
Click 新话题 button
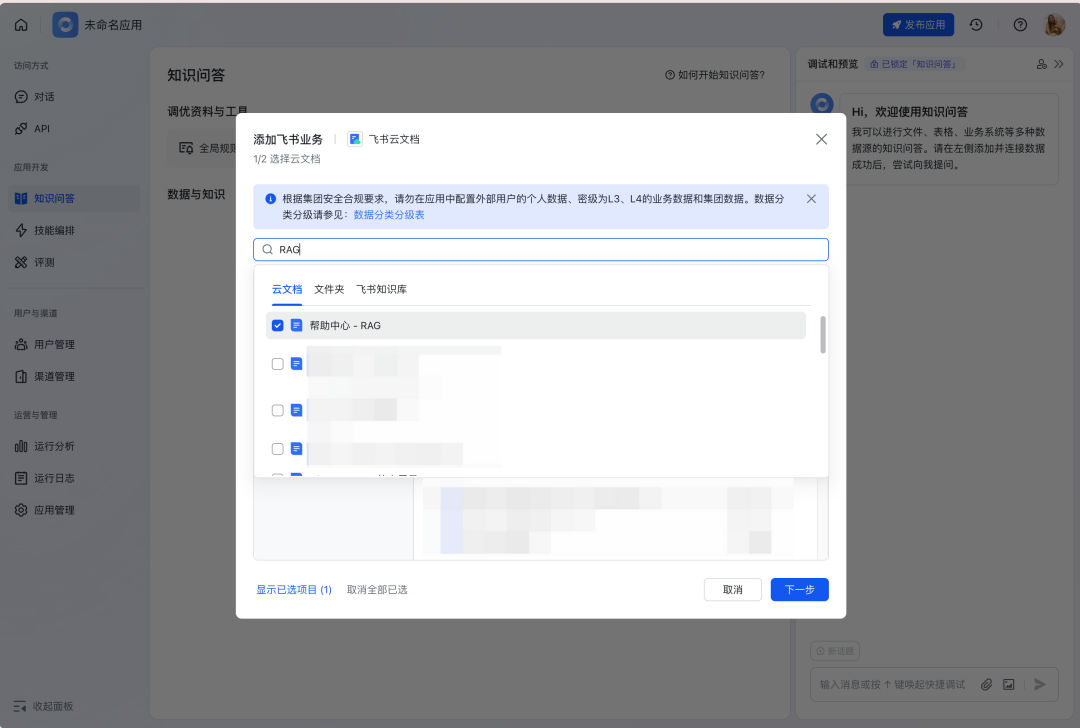coord(835,651)
